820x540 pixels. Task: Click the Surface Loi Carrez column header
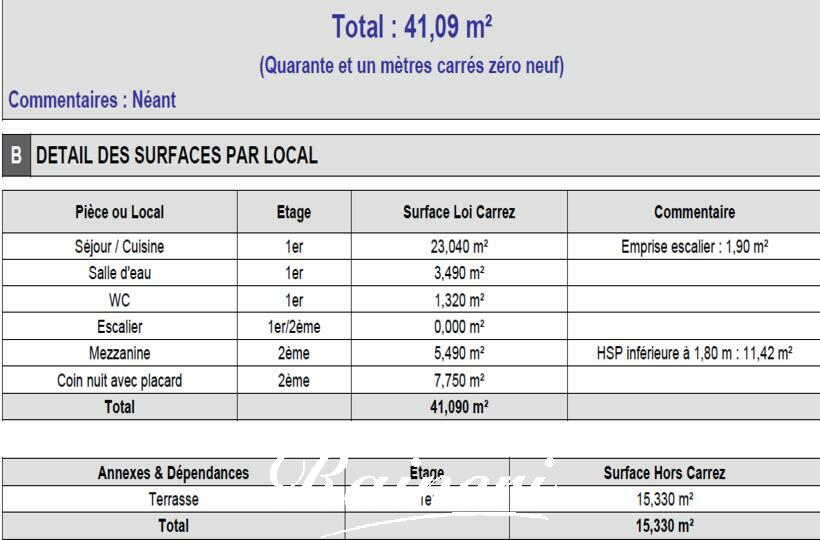(x=459, y=212)
